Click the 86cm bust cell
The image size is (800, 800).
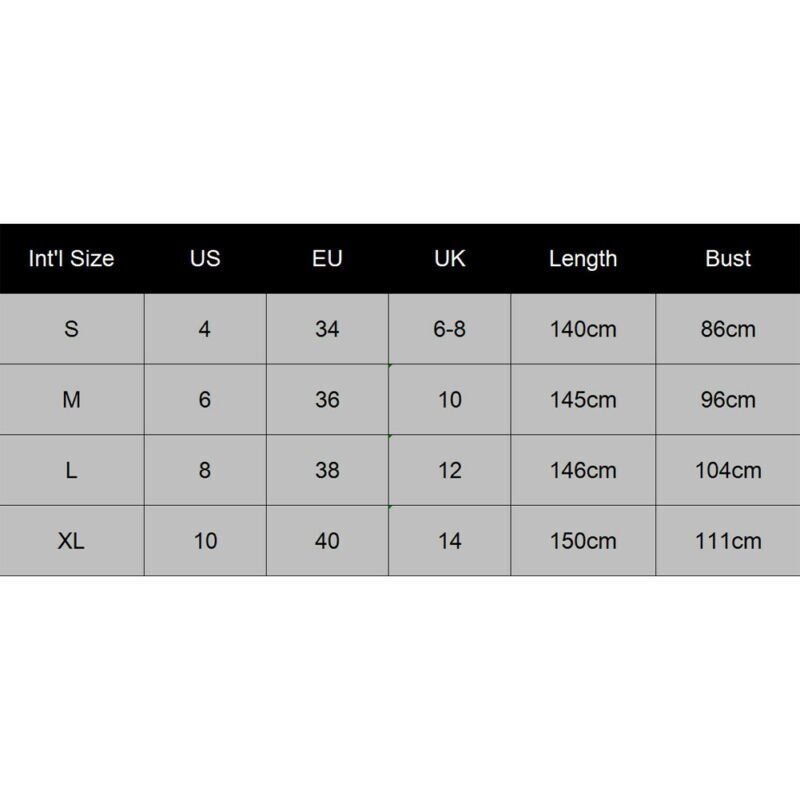(x=728, y=329)
